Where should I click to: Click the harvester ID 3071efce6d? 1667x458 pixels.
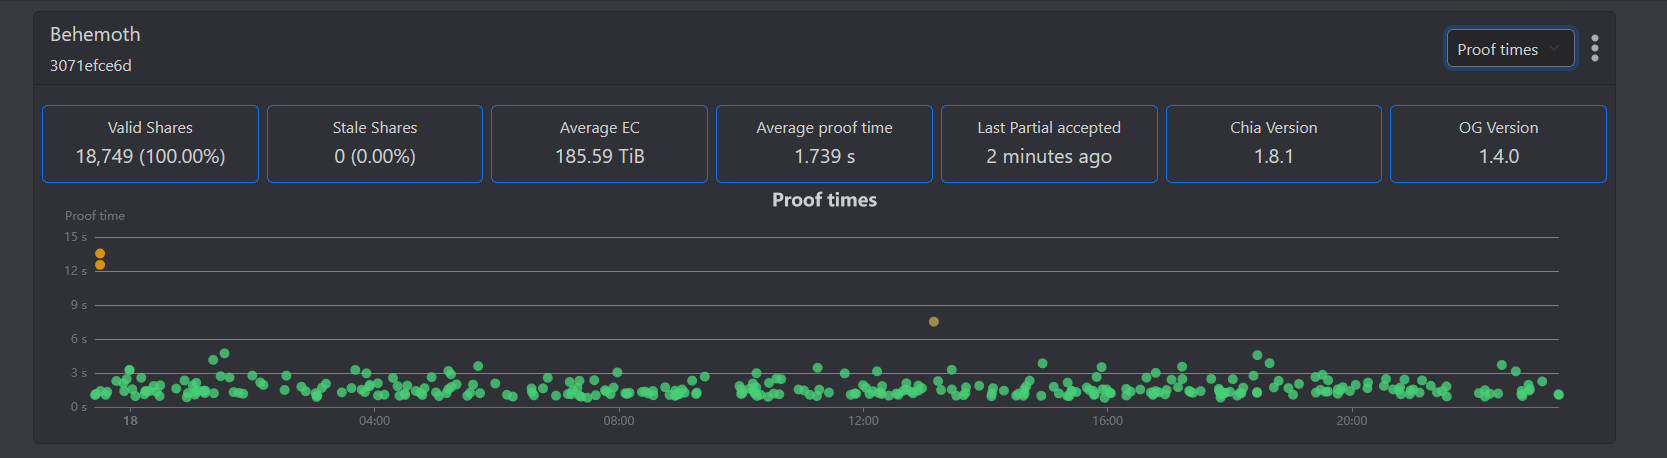tap(91, 66)
